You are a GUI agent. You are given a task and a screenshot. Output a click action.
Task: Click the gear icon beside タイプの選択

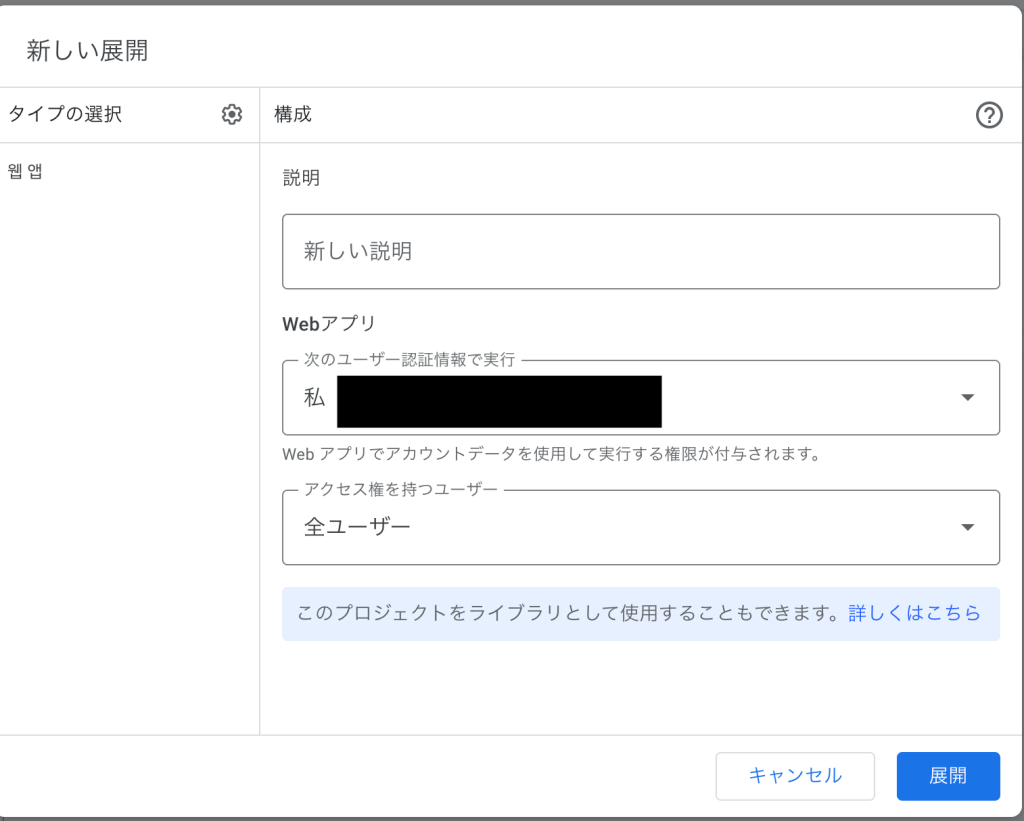click(x=232, y=115)
